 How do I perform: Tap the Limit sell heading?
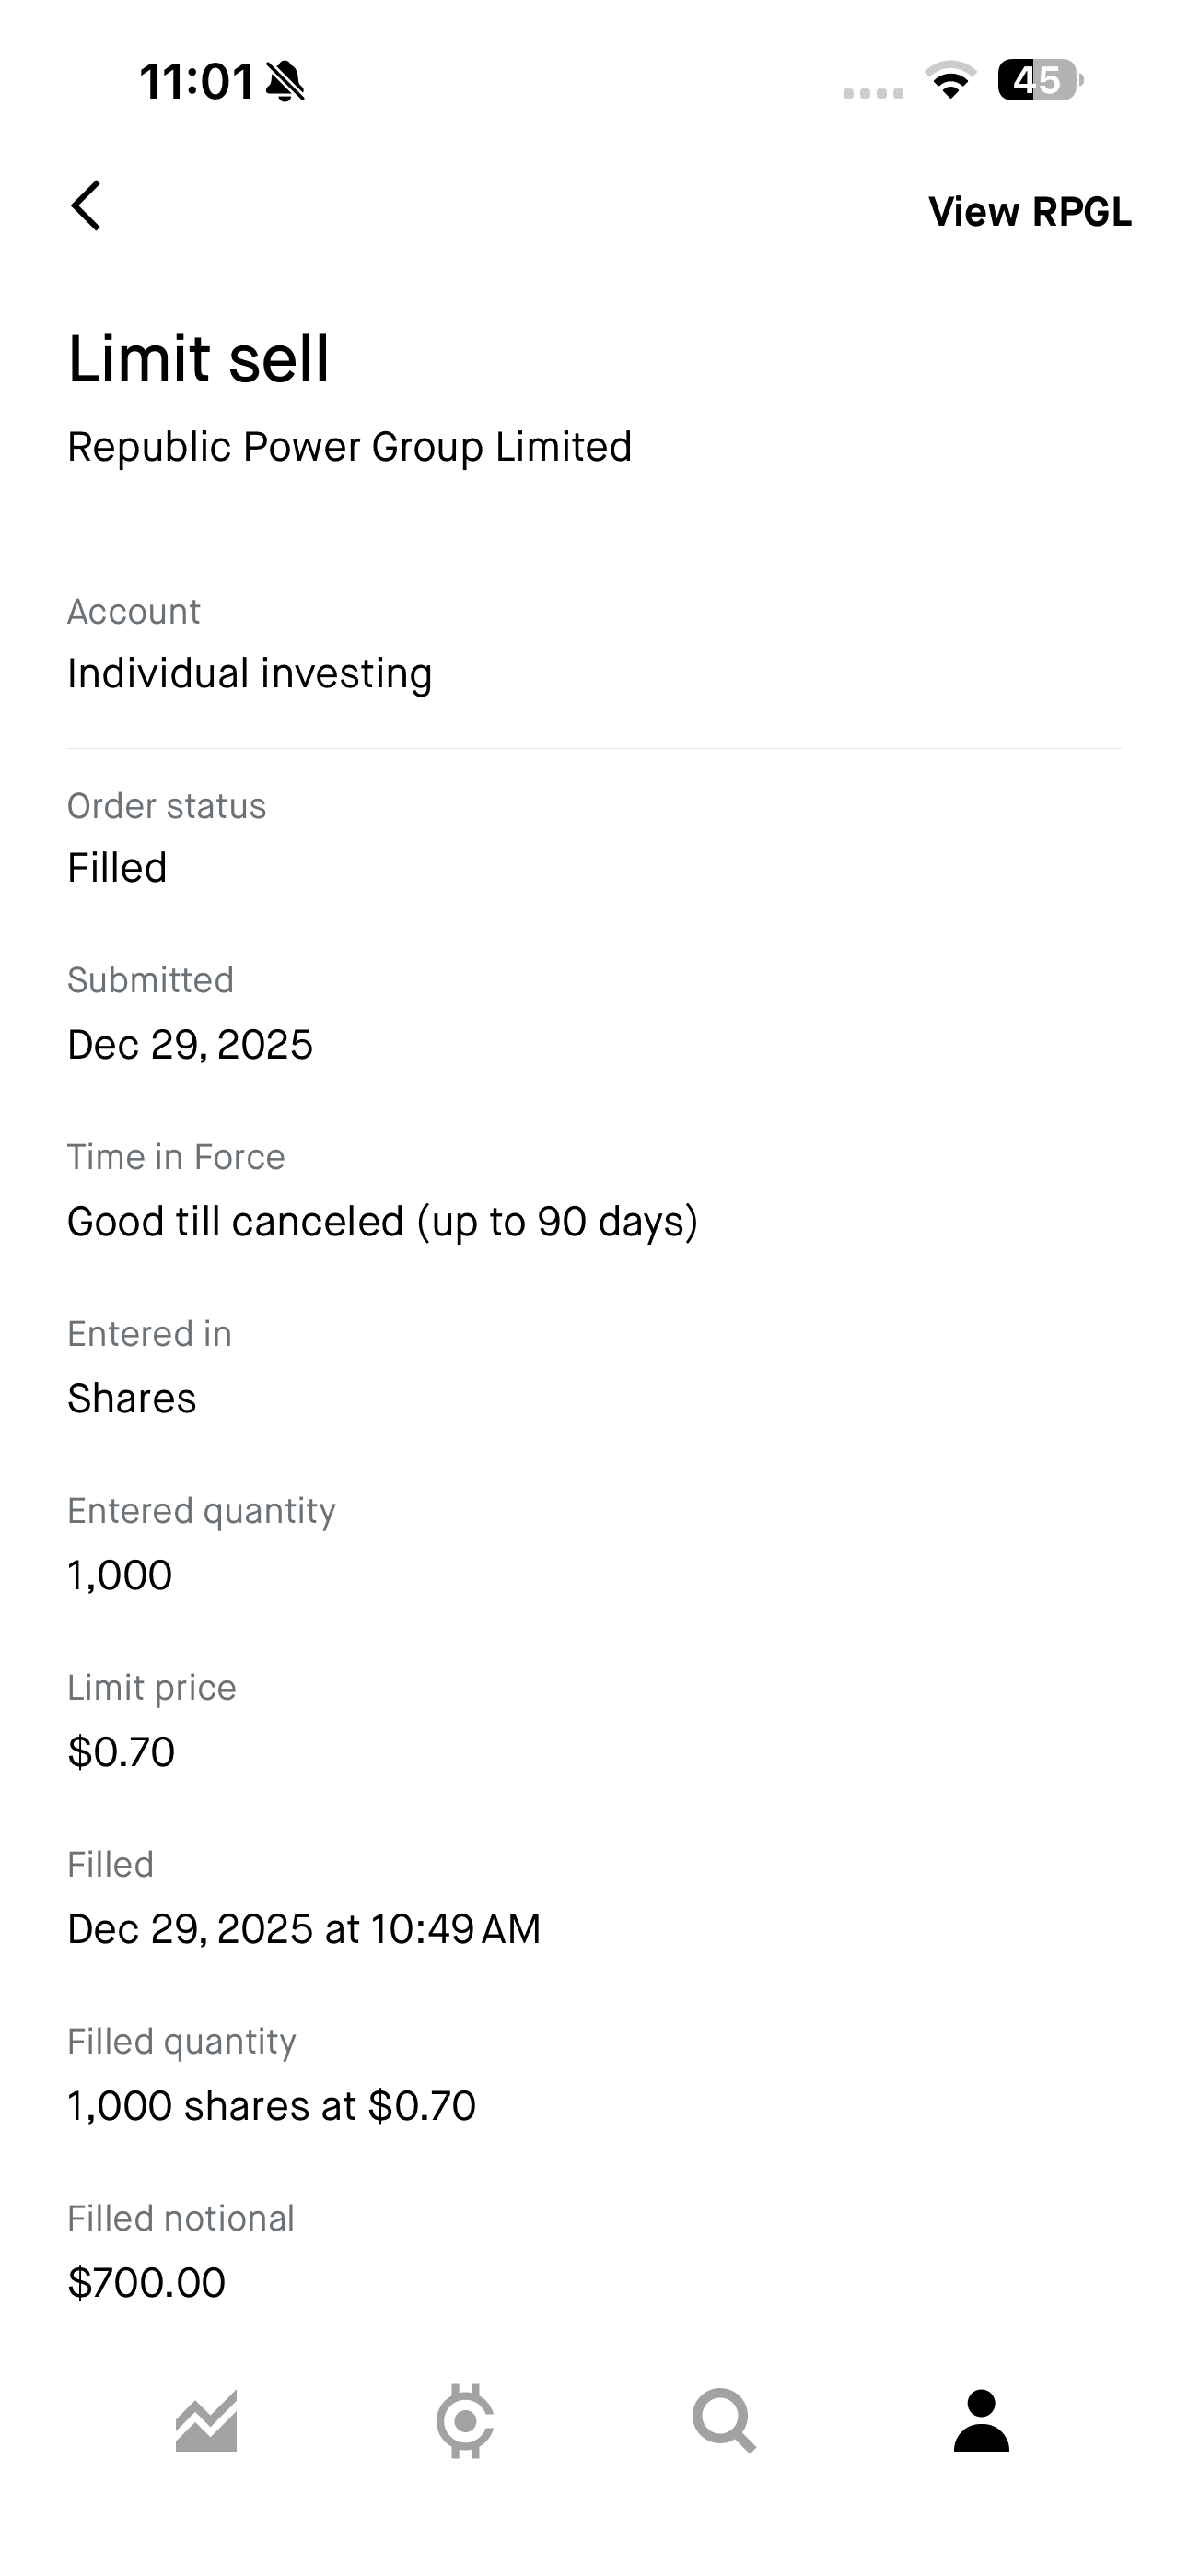pos(198,359)
